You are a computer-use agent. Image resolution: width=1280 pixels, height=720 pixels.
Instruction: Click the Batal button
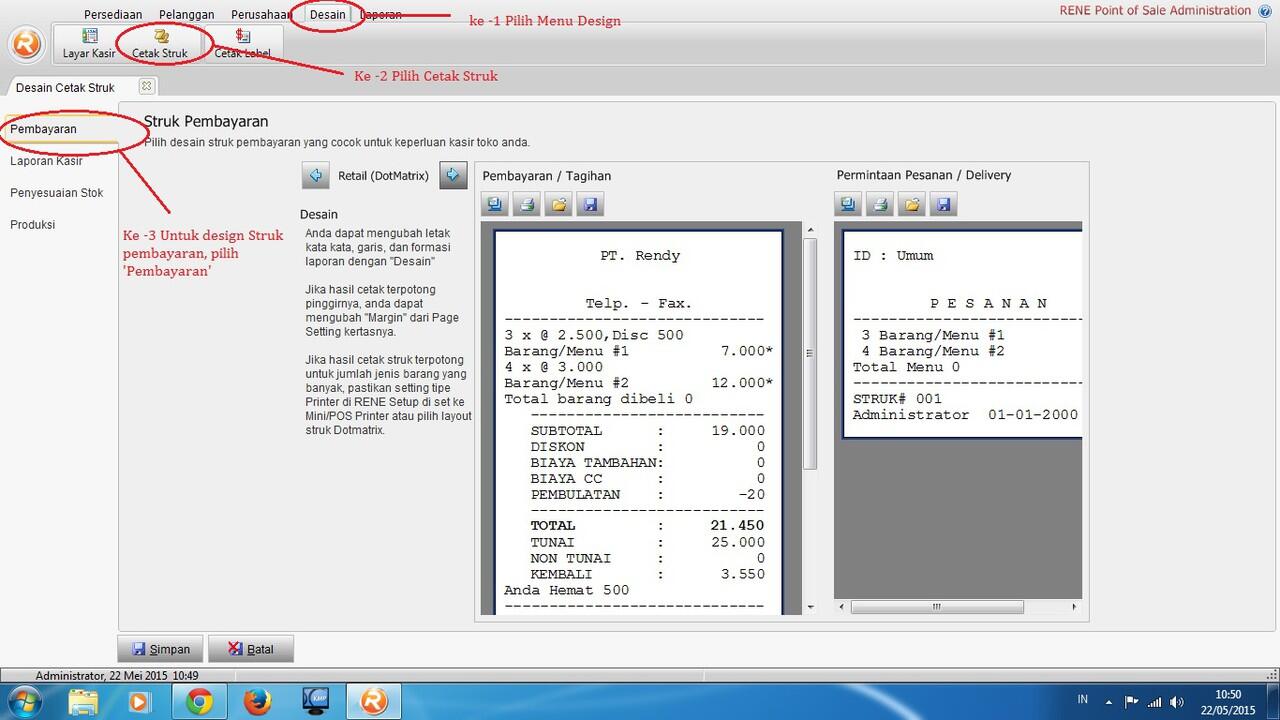[251, 649]
